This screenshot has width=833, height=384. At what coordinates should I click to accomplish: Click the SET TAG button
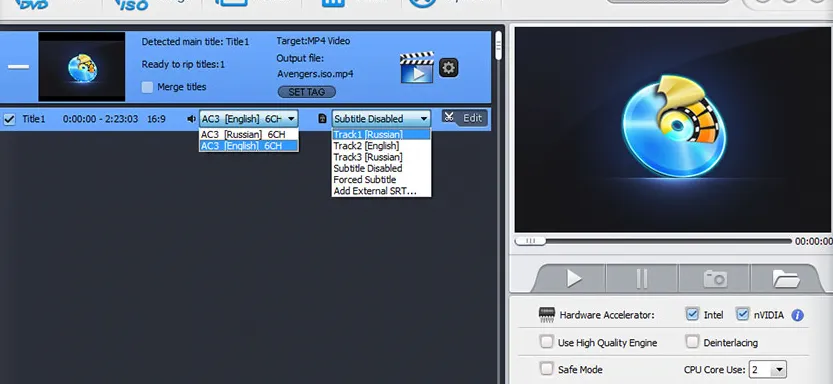[307, 92]
